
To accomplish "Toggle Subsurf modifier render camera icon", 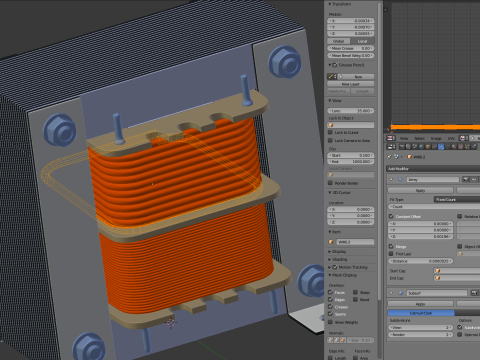I will click(x=474, y=293).
